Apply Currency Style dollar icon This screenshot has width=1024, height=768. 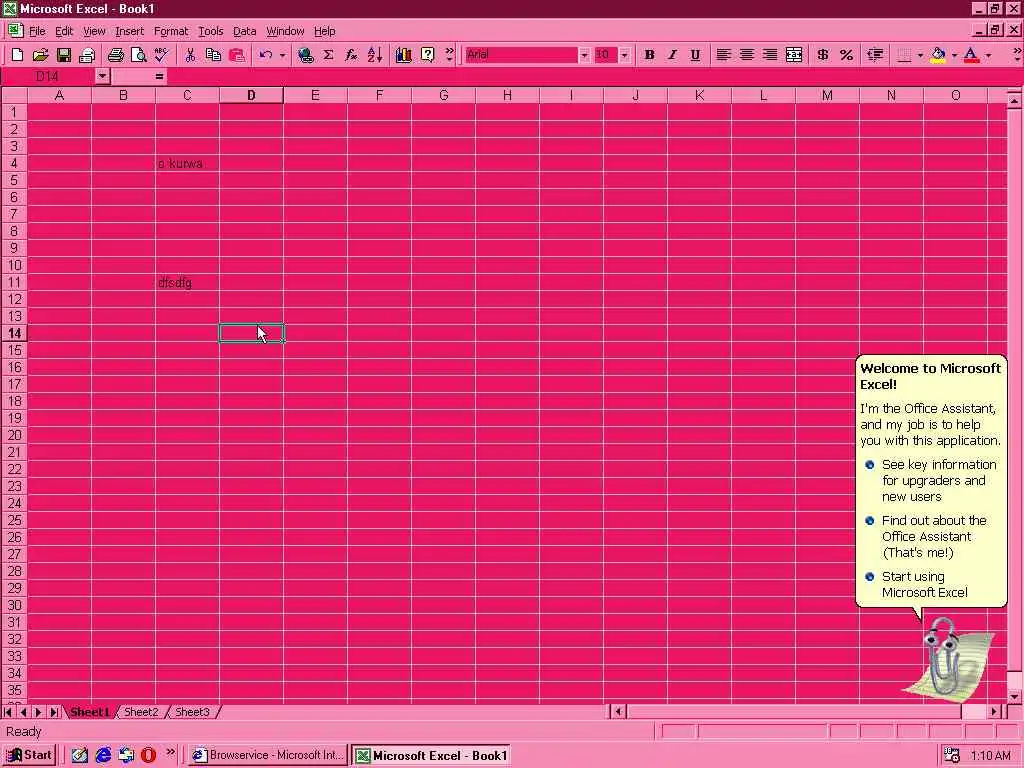click(x=823, y=55)
